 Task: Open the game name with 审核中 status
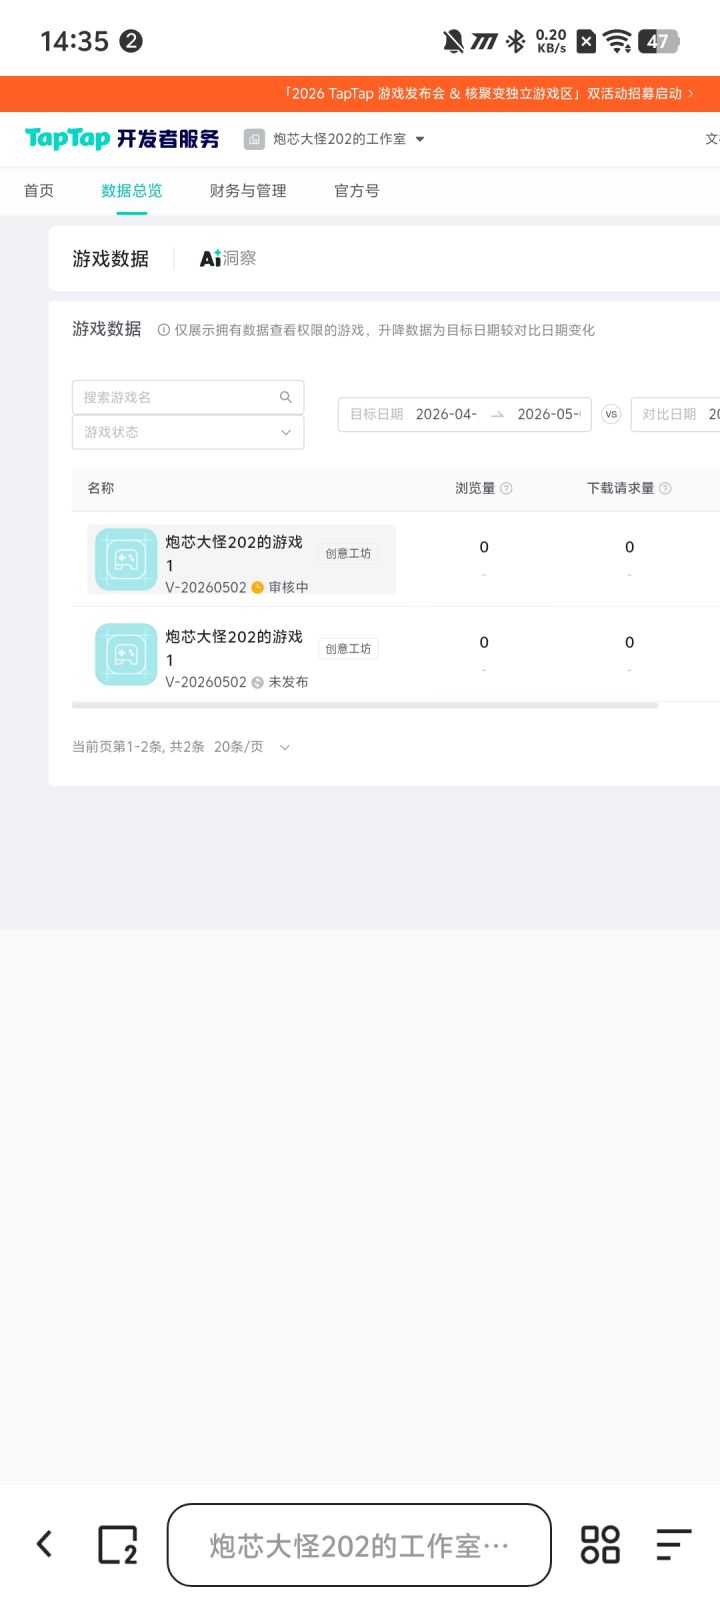tap(234, 553)
